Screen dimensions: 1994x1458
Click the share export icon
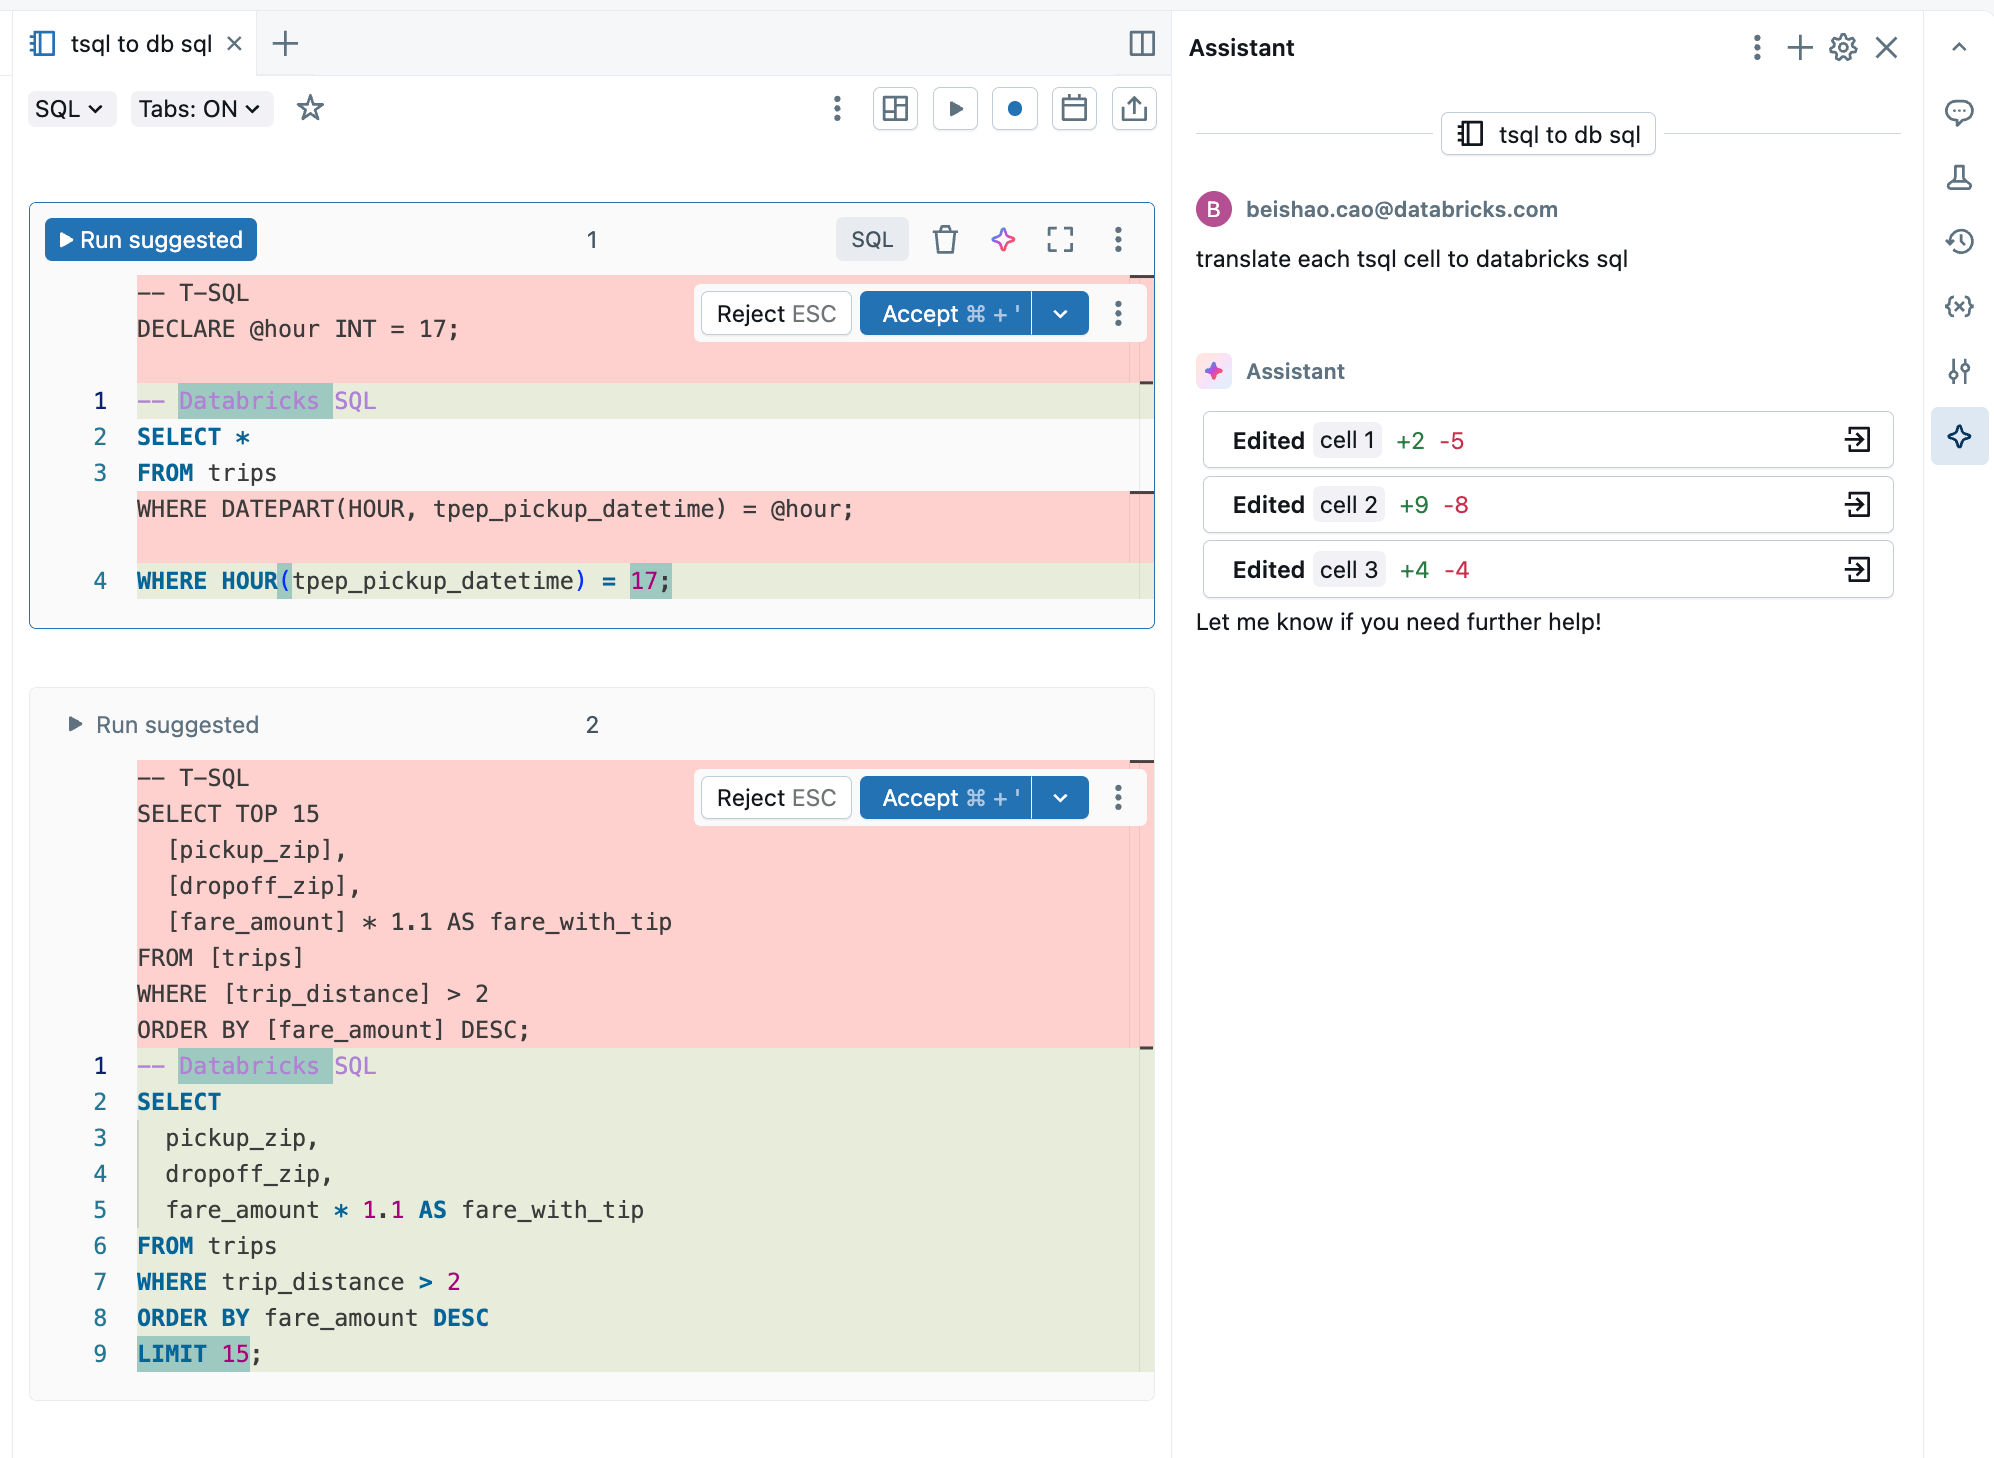[x=1134, y=109]
